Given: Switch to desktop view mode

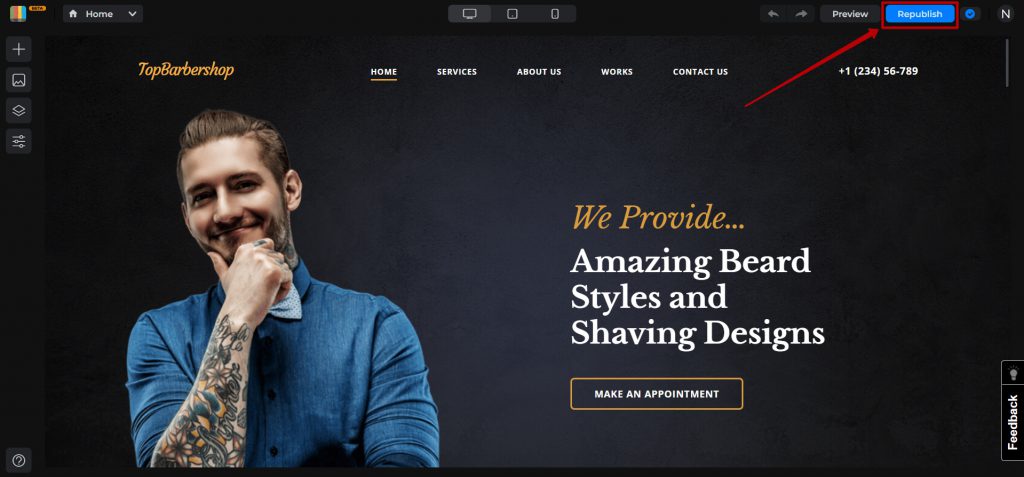Looking at the screenshot, I should coord(470,14).
